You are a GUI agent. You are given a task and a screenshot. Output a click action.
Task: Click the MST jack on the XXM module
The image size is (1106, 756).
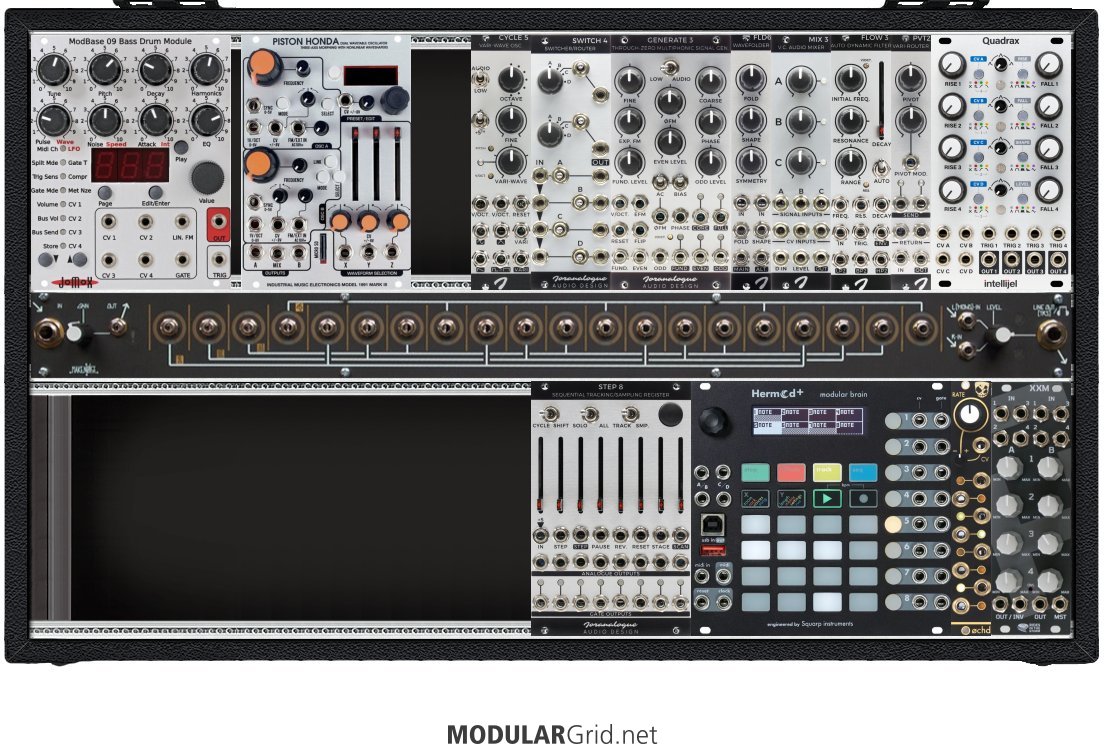point(1060,604)
